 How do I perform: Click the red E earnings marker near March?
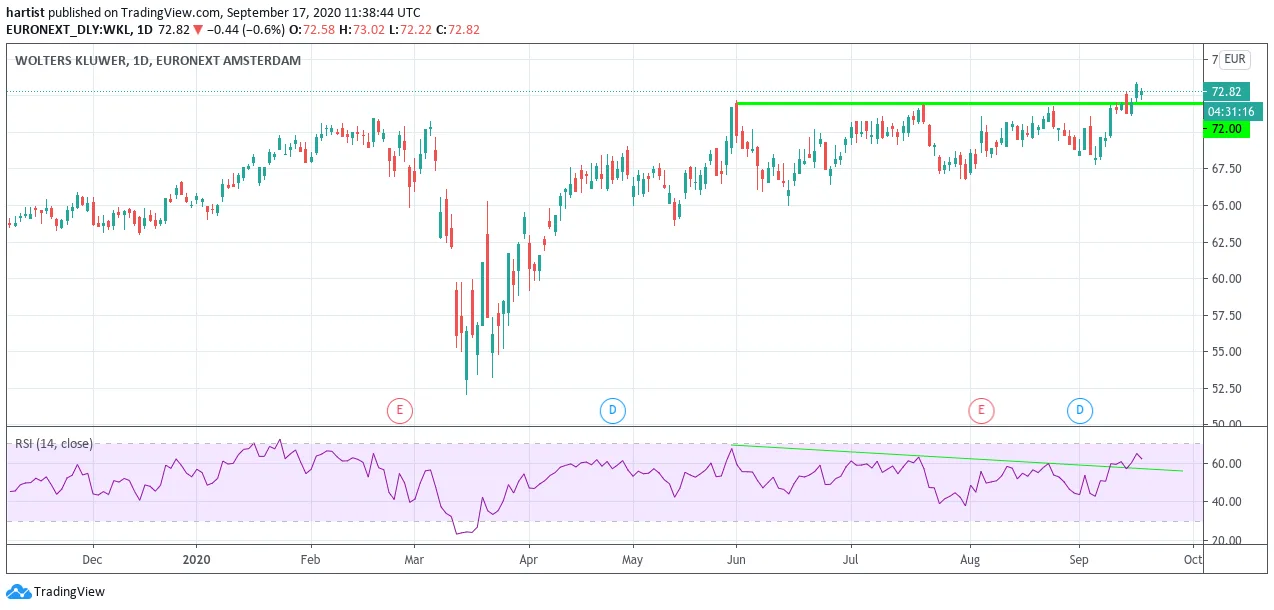399,409
